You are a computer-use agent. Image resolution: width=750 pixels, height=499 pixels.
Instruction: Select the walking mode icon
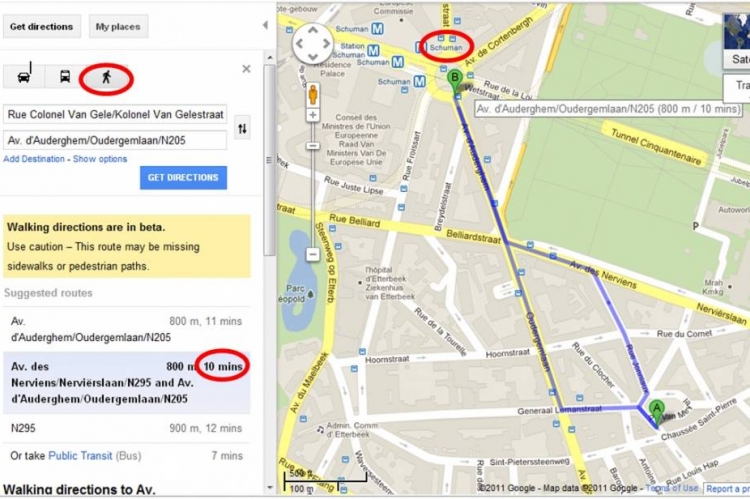tap(106, 77)
